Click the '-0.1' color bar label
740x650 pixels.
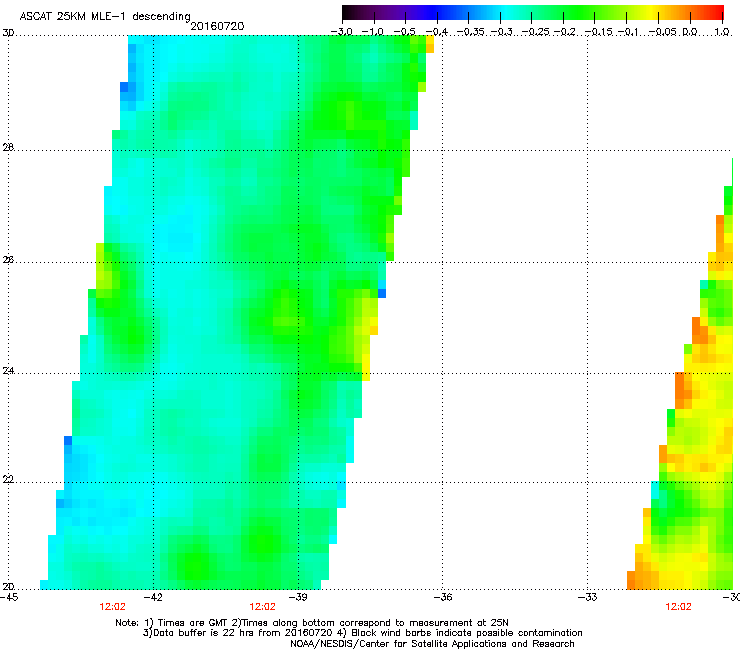(628, 32)
